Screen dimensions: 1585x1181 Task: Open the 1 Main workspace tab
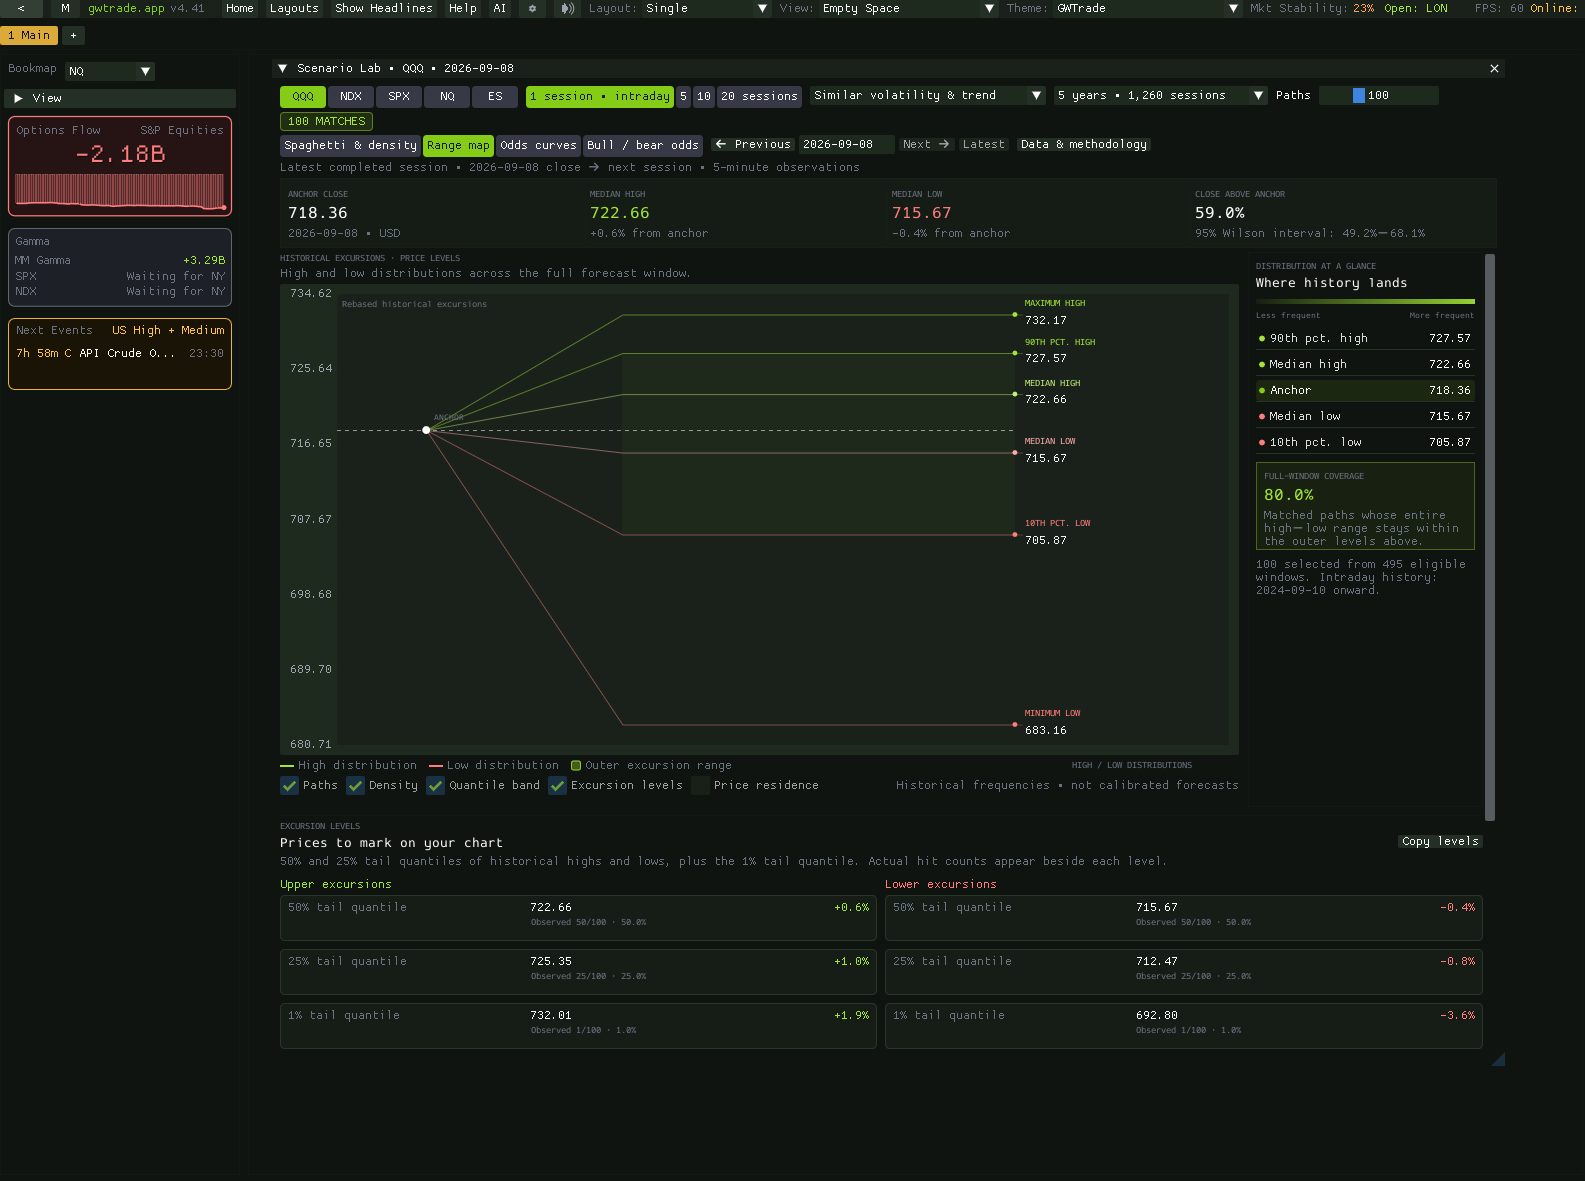[x=29, y=35]
